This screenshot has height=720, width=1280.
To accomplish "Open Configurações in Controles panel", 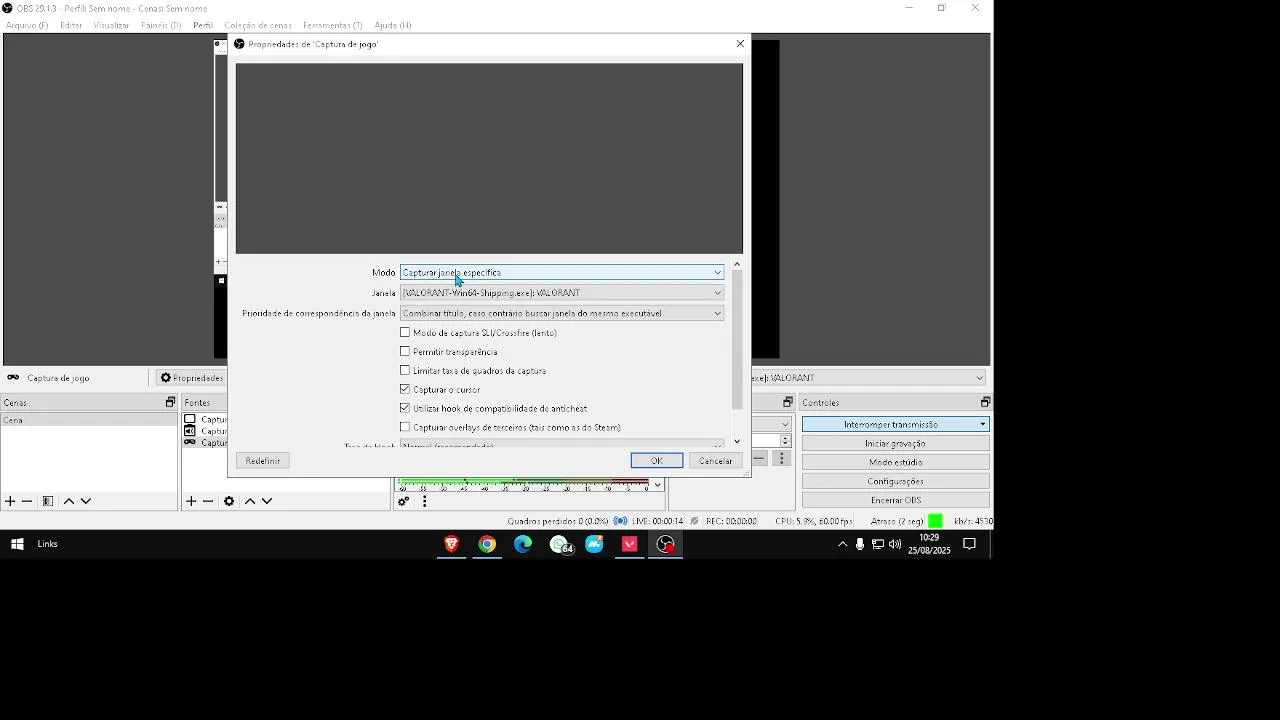I will point(895,481).
